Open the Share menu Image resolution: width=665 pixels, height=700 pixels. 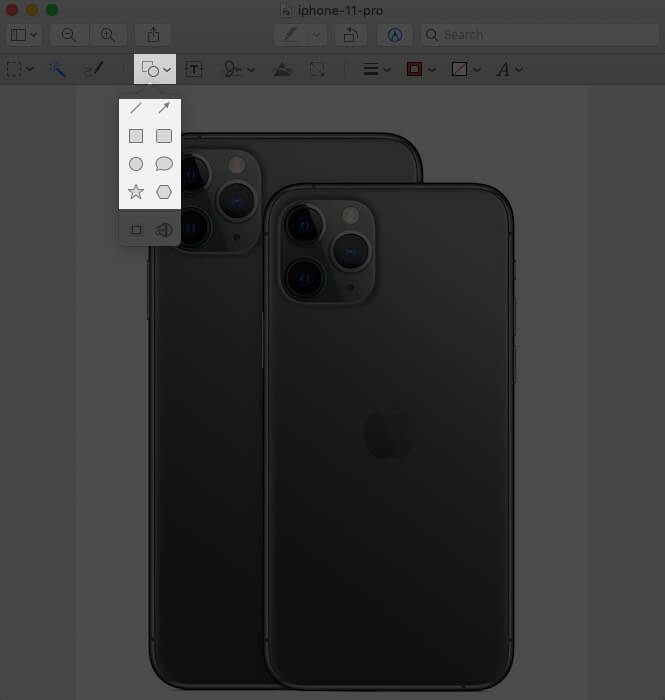(153, 35)
